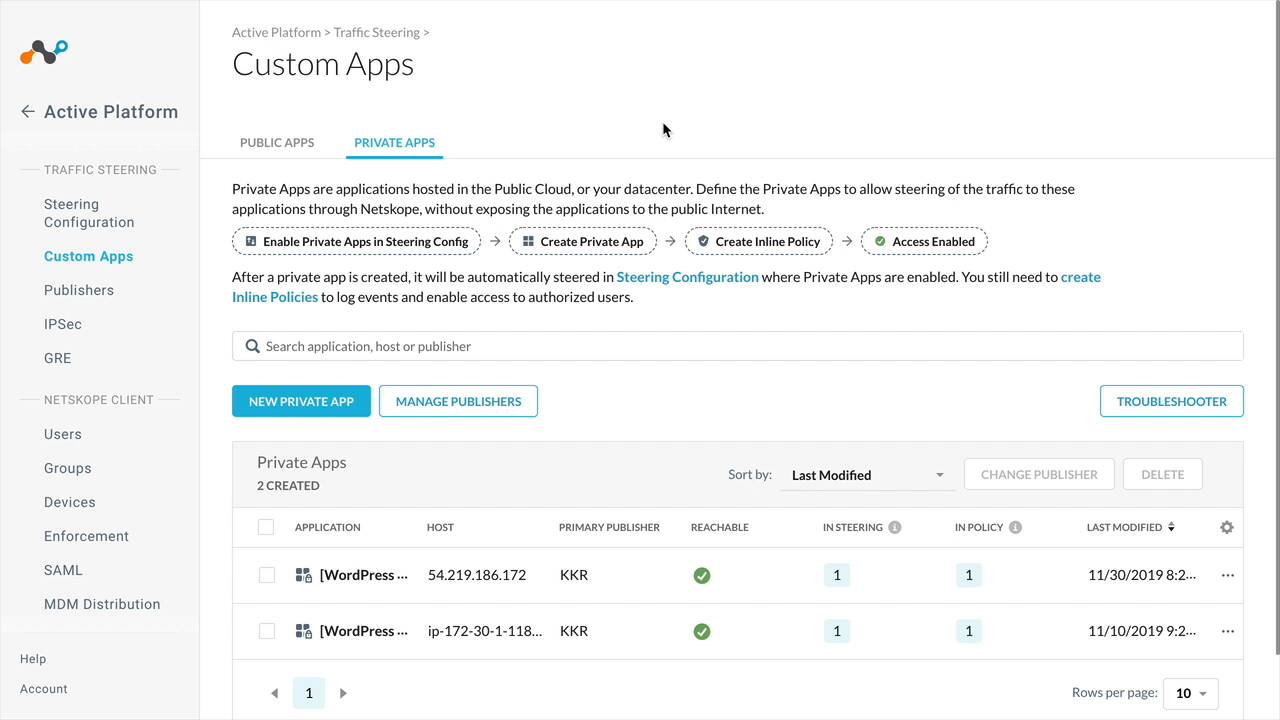1280x720 pixels.
Task: Open the Troubleshooter button
Action: pos(1171,402)
